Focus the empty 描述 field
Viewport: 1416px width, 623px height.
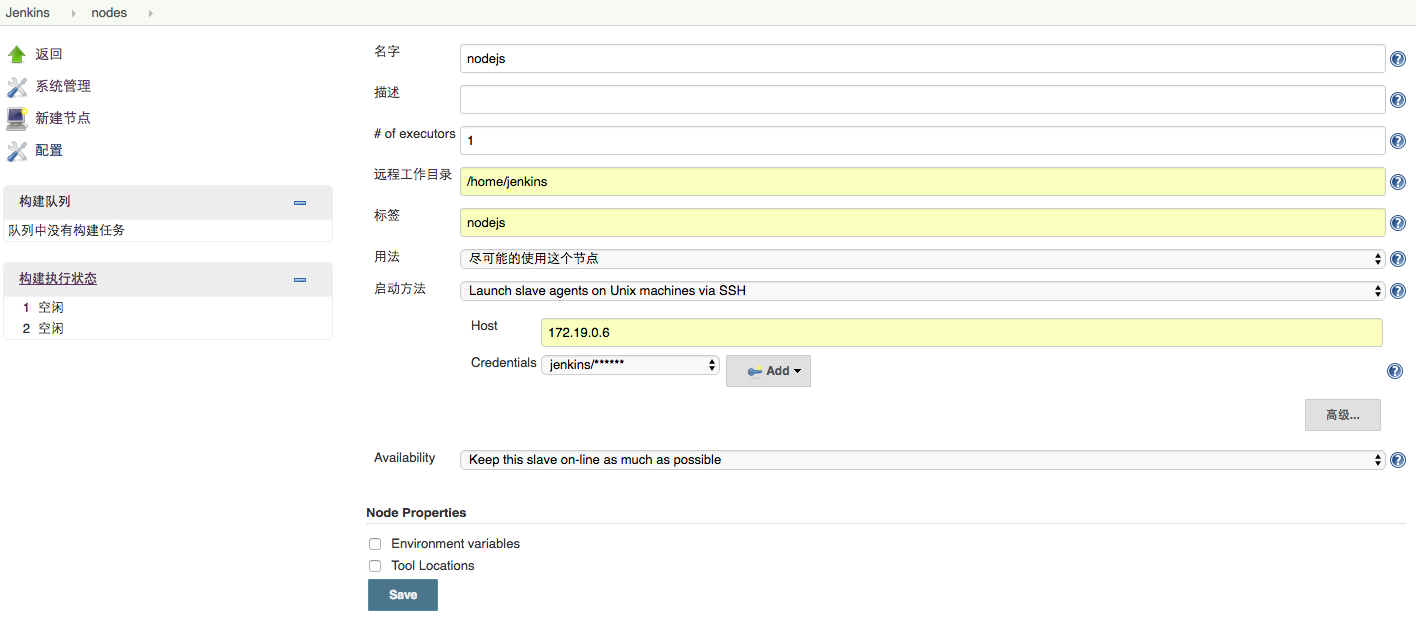pyautogui.click(x=922, y=100)
